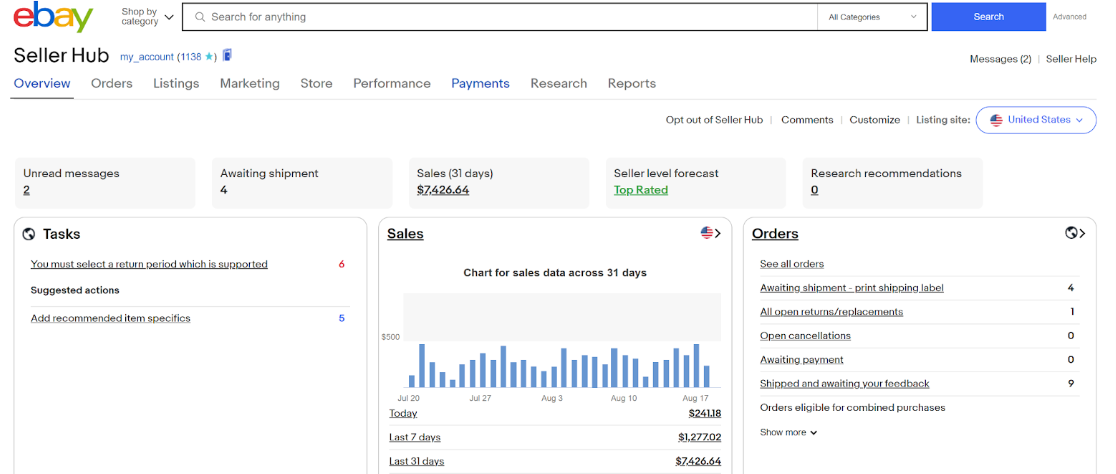Click the $1,277.02 sales amount
This screenshot has height=474, width=1116.
[x=700, y=437]
